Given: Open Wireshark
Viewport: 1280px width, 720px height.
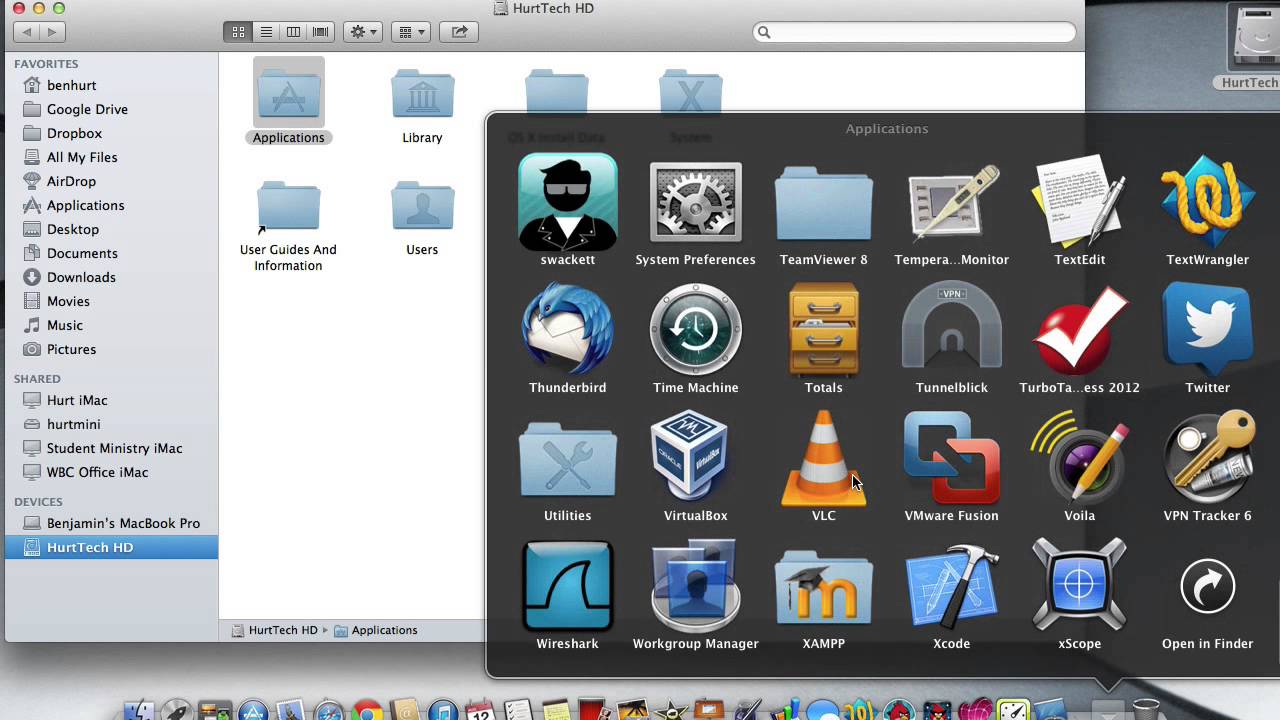Looking at the screenshot, I should coord(567,586).
